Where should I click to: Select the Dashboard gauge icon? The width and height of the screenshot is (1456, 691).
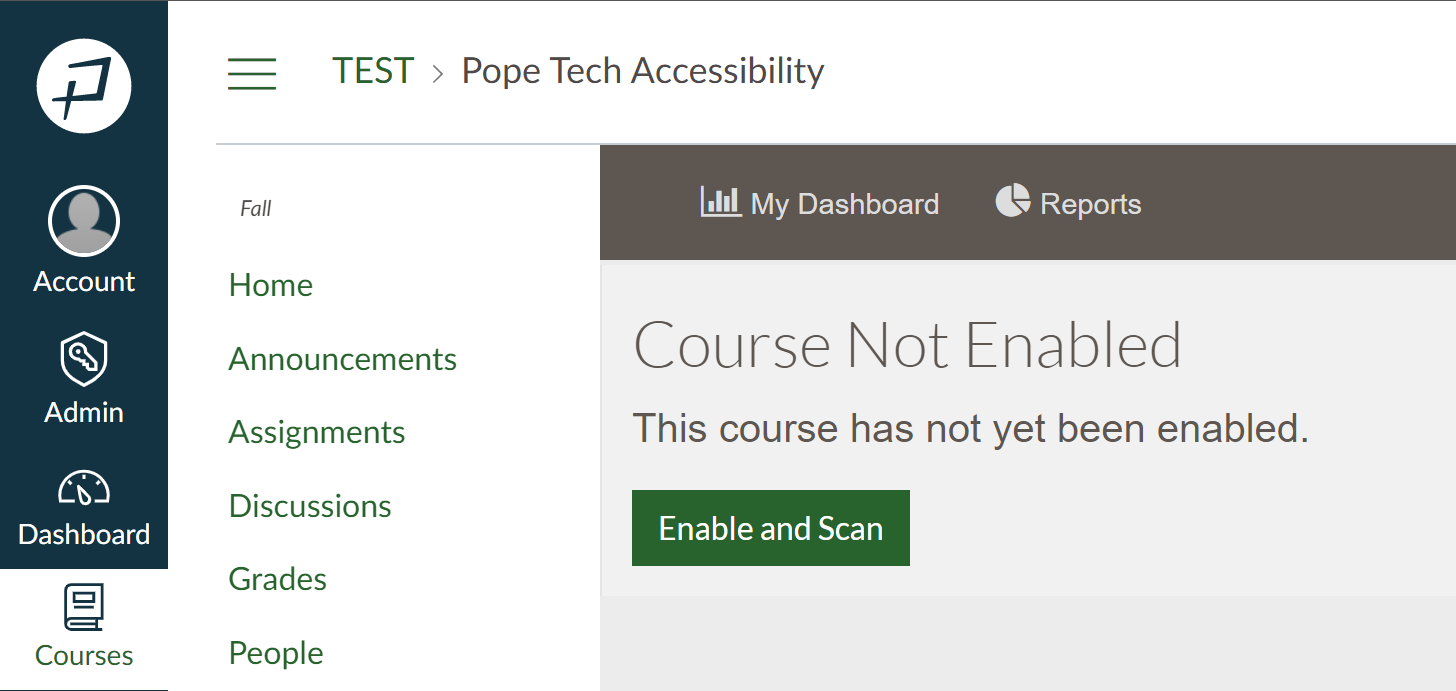coord(84,488)
